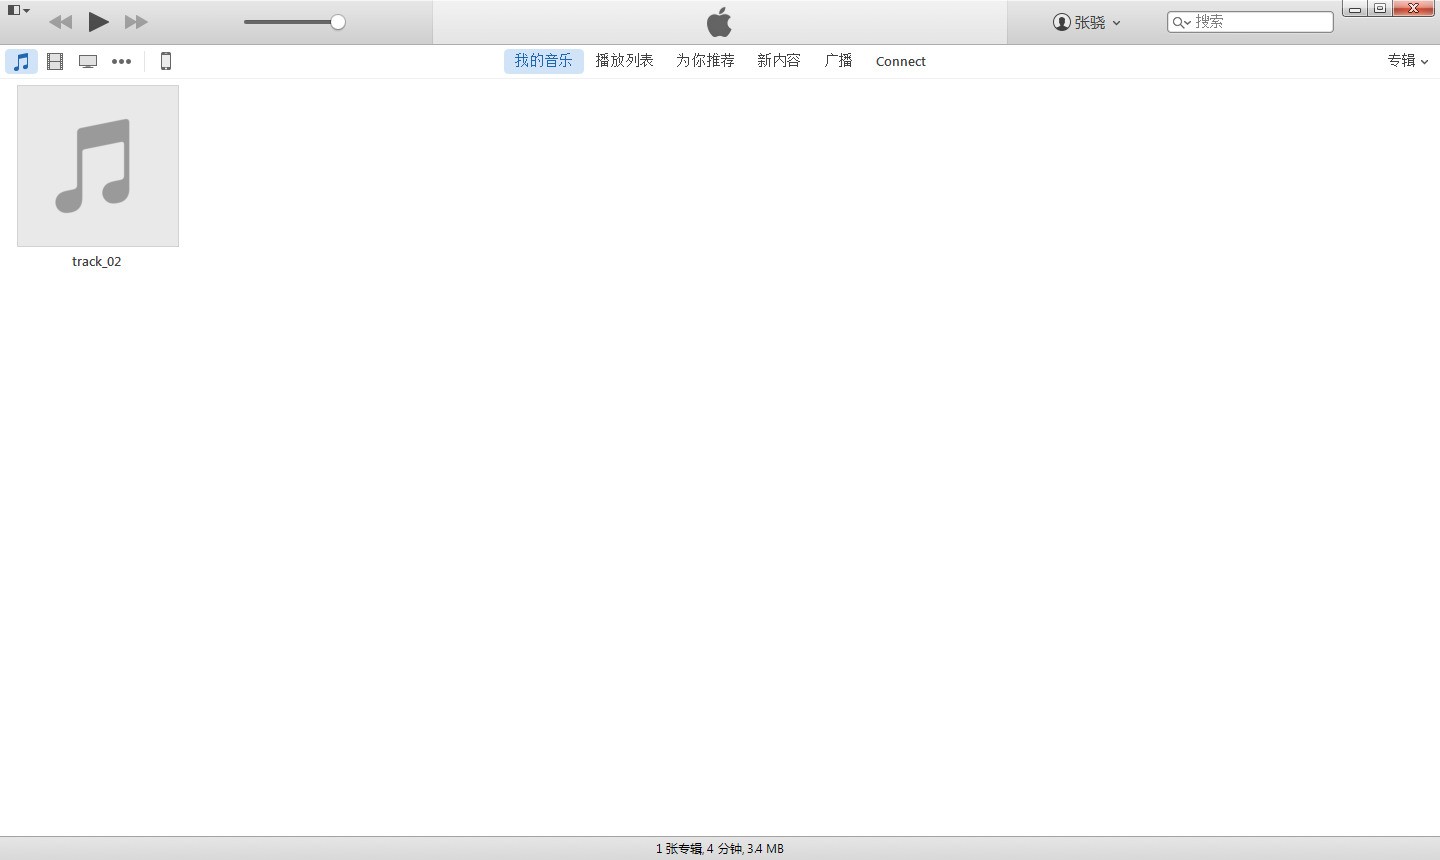Click the rewind previous track button

point(60,22)
